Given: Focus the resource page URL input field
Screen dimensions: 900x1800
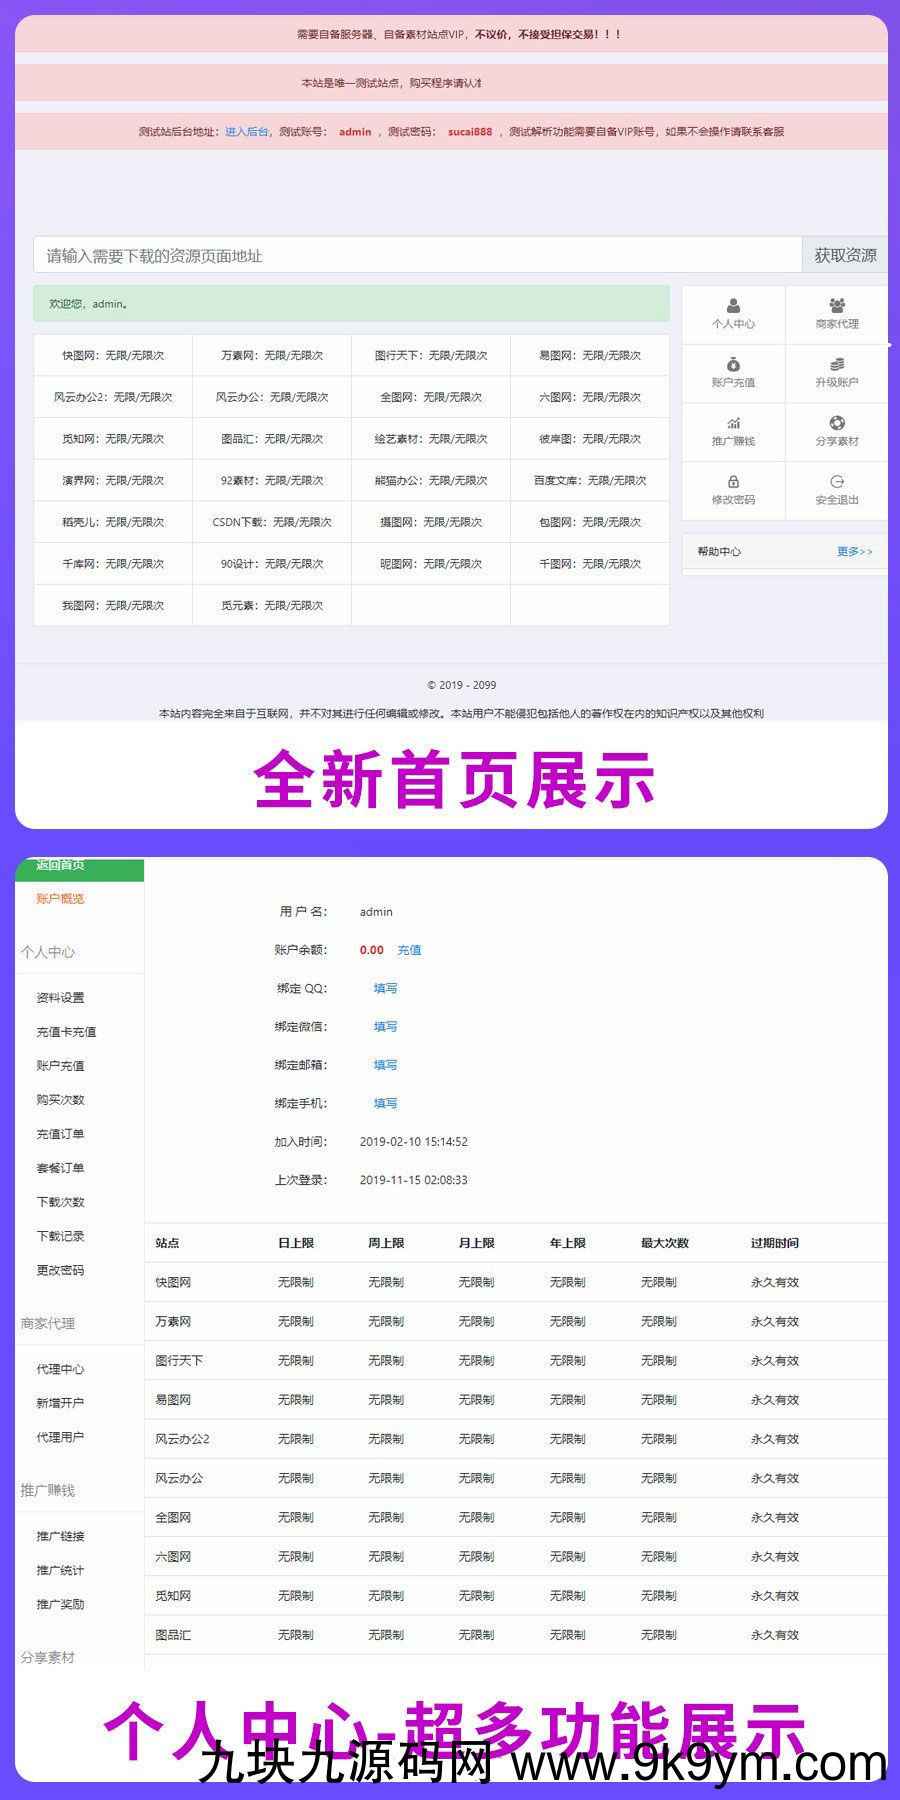Looking at the screenshot, I should 417,255.
